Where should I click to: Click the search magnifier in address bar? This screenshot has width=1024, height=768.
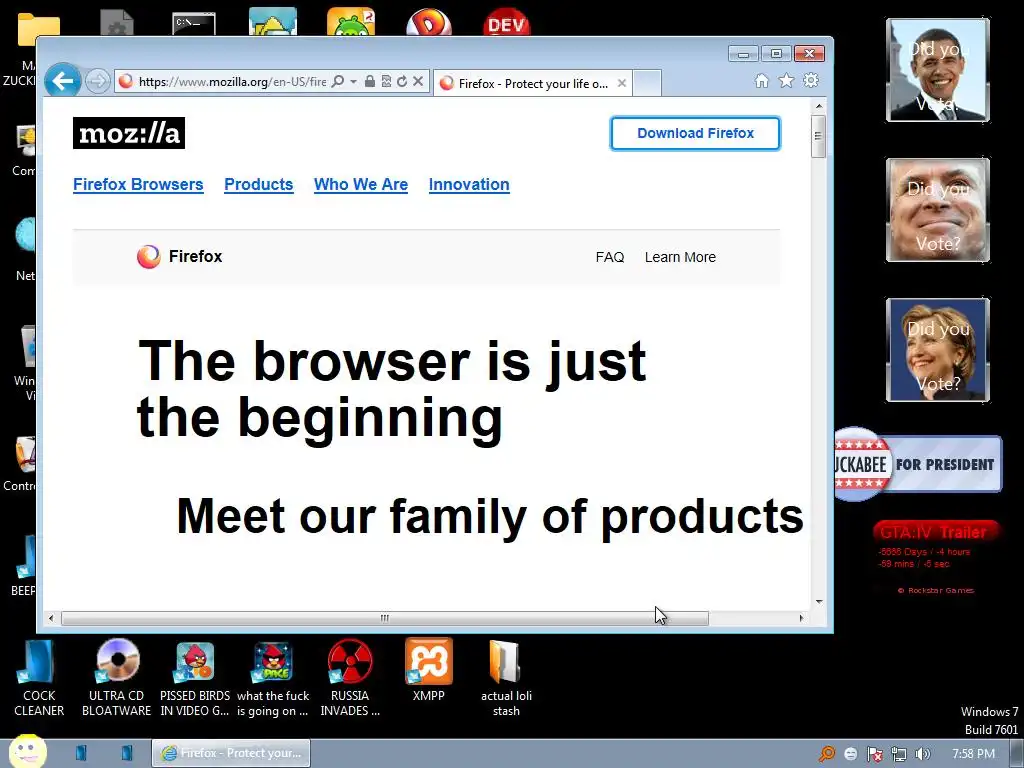(x=338, y=82)
